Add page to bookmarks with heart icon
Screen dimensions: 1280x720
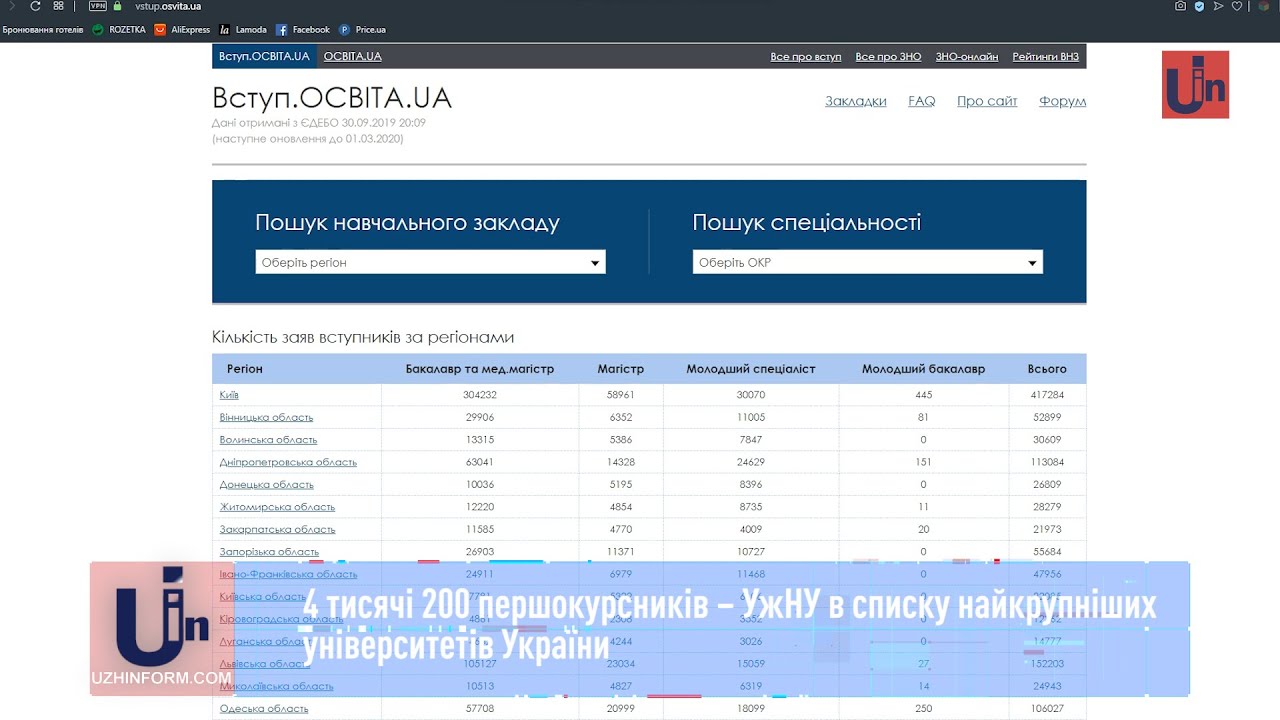click(x=1237, y=6)
